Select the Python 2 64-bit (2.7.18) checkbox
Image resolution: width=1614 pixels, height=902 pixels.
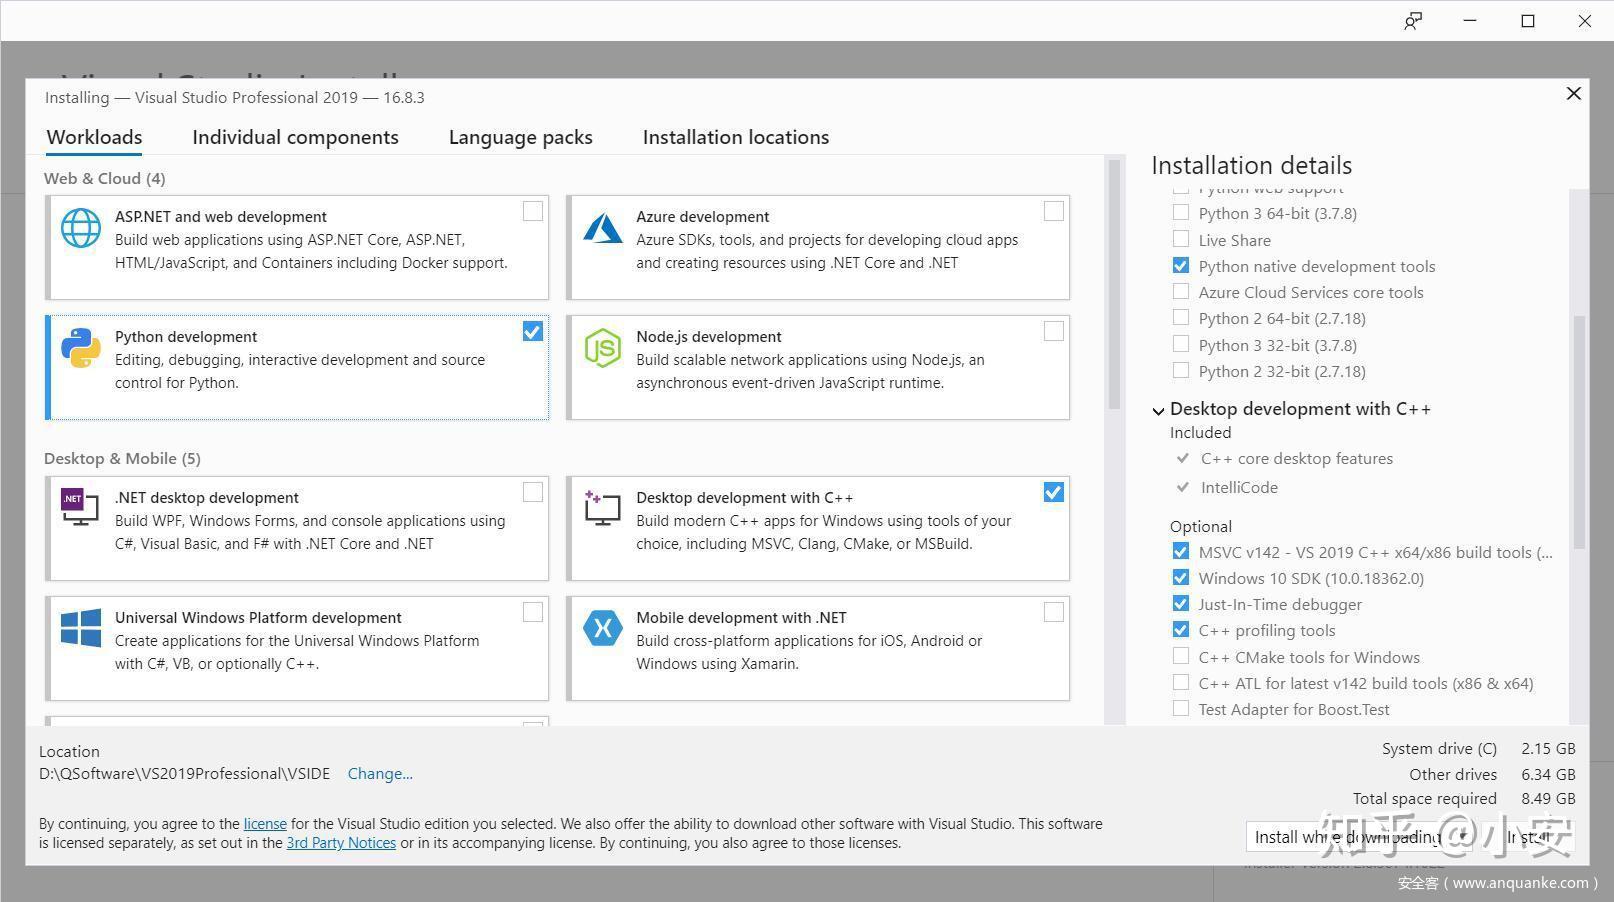click(x=1181, y=318)
